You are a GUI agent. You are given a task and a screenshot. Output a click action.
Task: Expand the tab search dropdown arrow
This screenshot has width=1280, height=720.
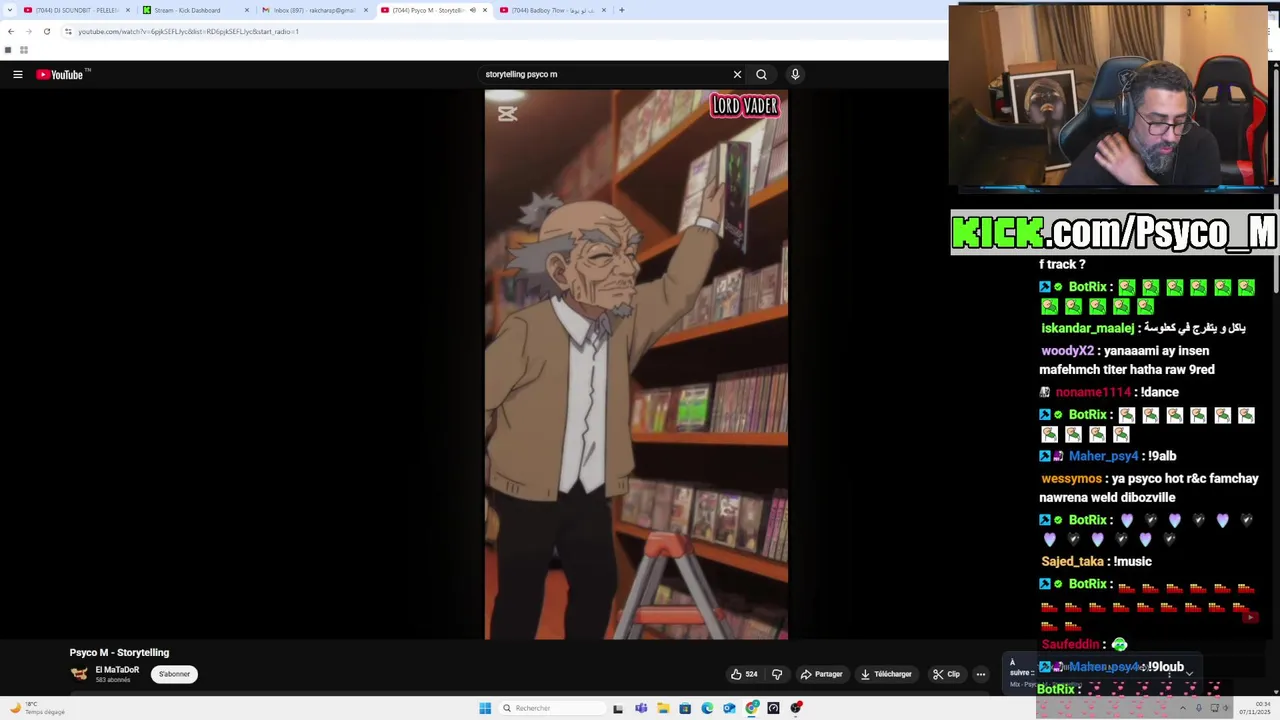(x=9, y=10)
